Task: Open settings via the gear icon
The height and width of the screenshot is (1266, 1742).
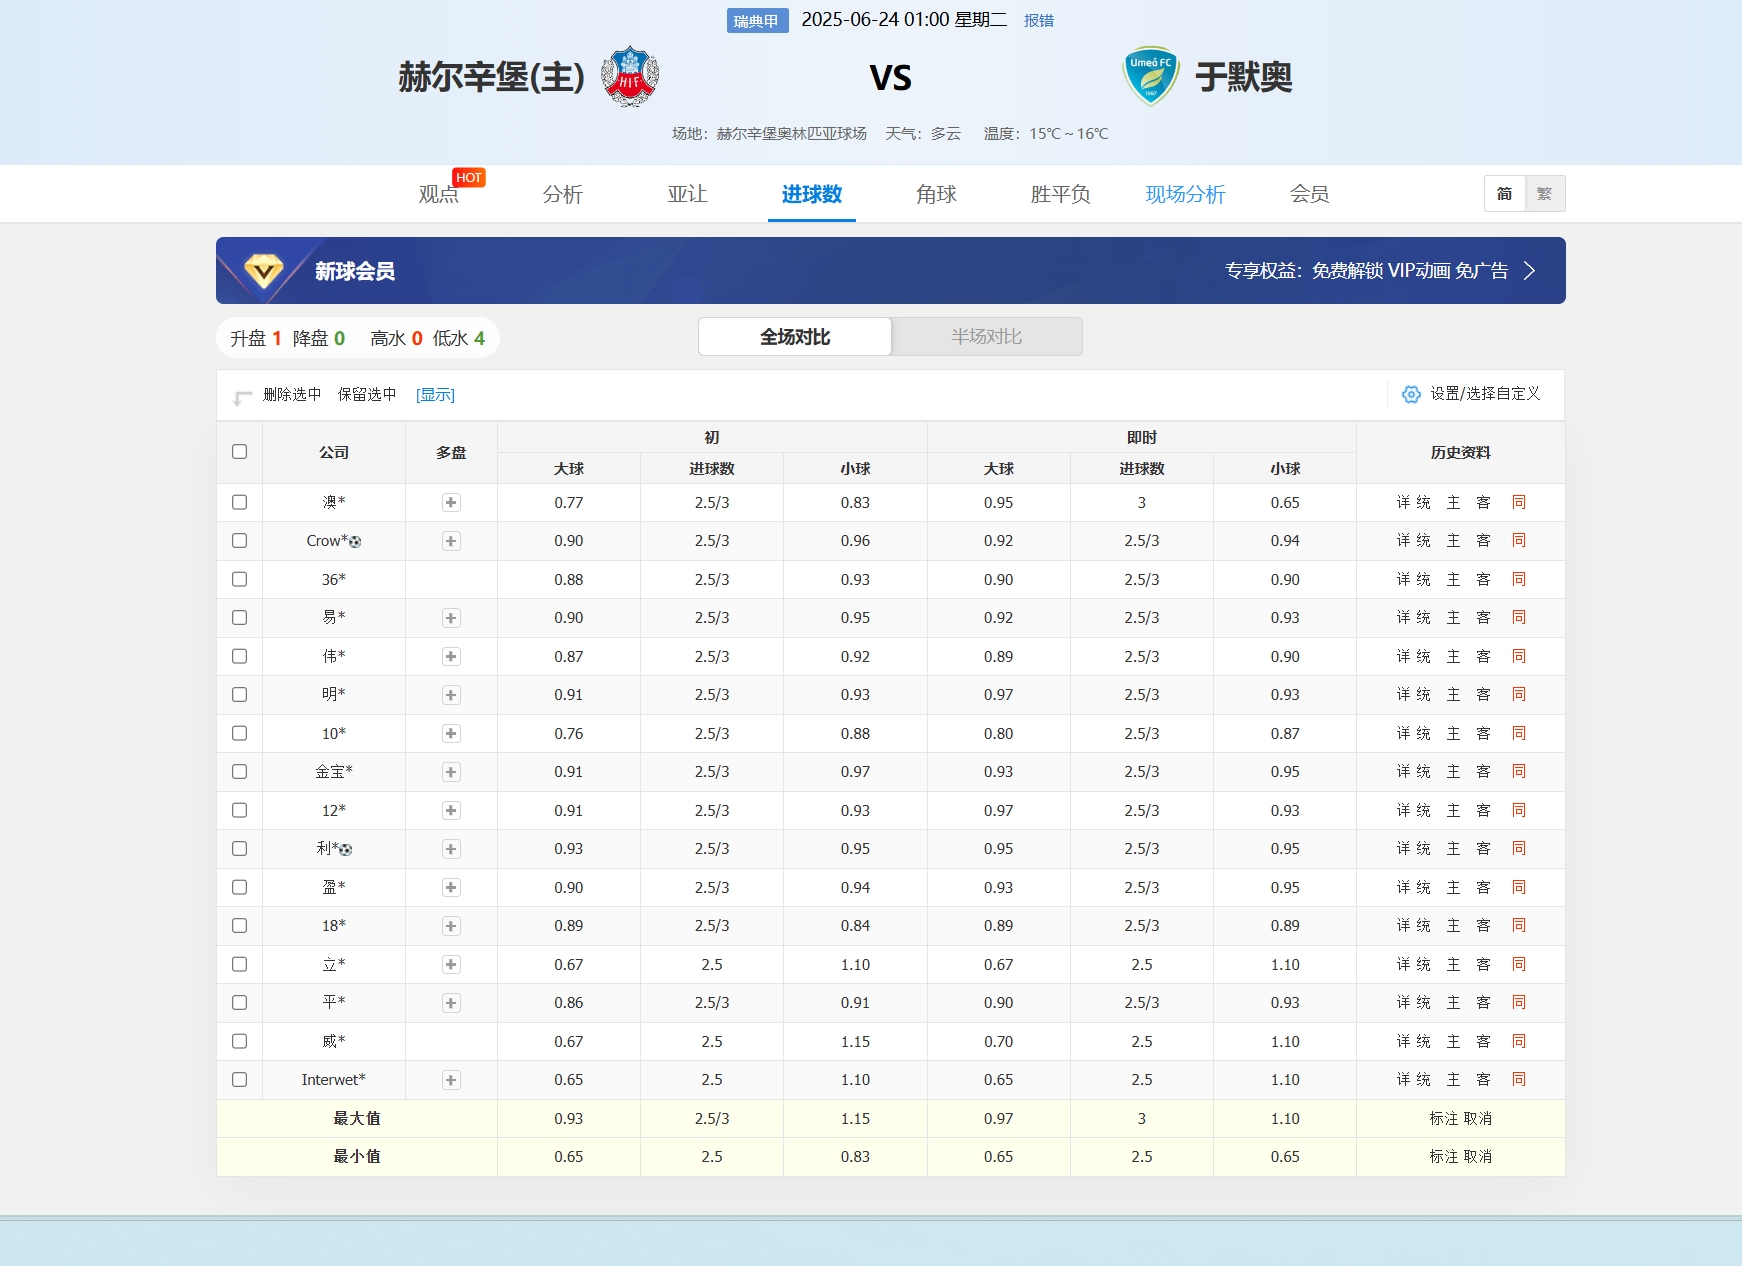Action: click(1411, 394)
